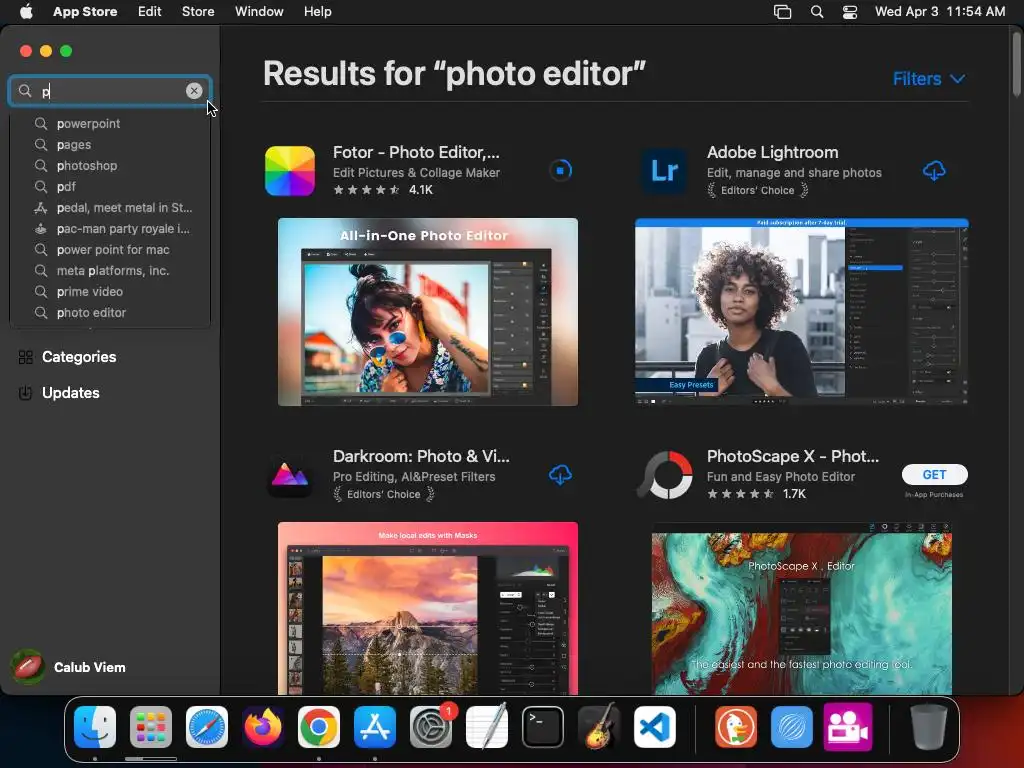The width and height of the screenshot is (1024, 768).
Task: Launch Firefox from the Dock
Action: click(263, 727)
